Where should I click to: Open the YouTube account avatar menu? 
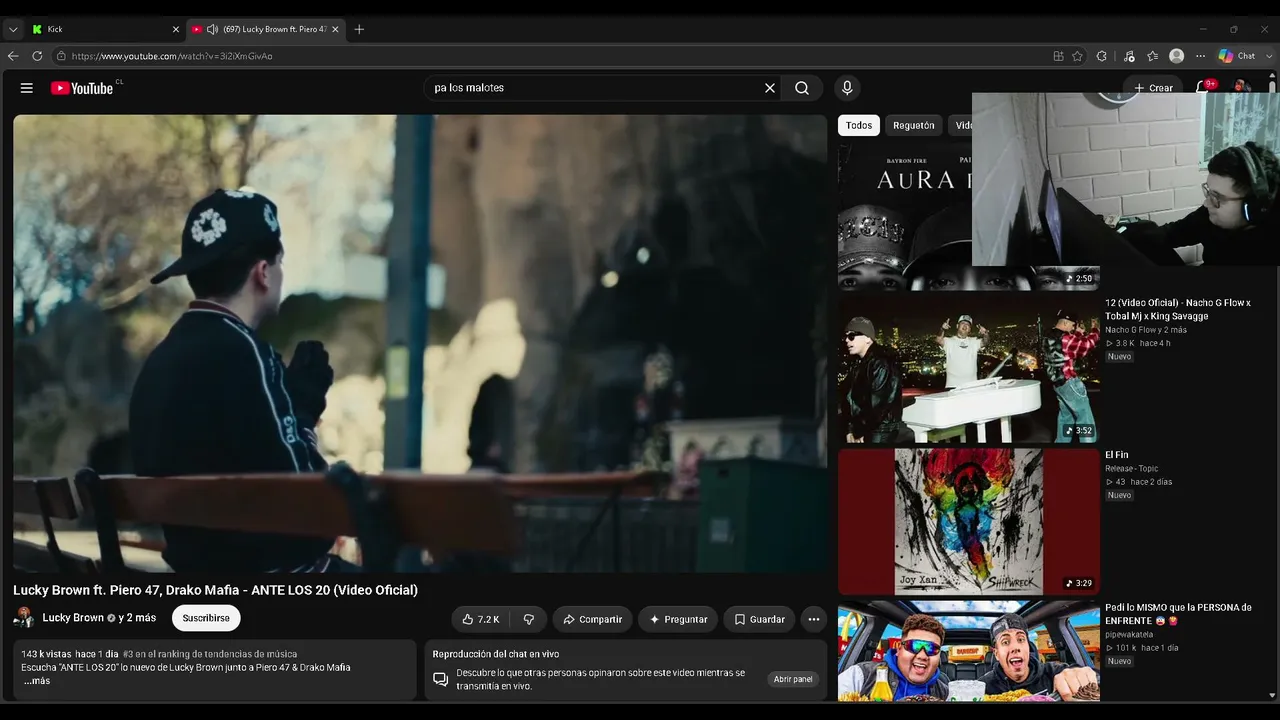1242,88
